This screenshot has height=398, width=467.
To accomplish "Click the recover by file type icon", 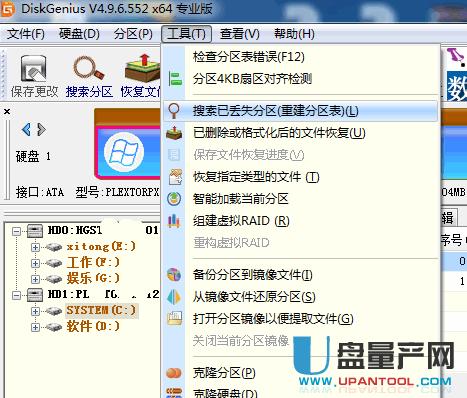I will click(175, 177).
